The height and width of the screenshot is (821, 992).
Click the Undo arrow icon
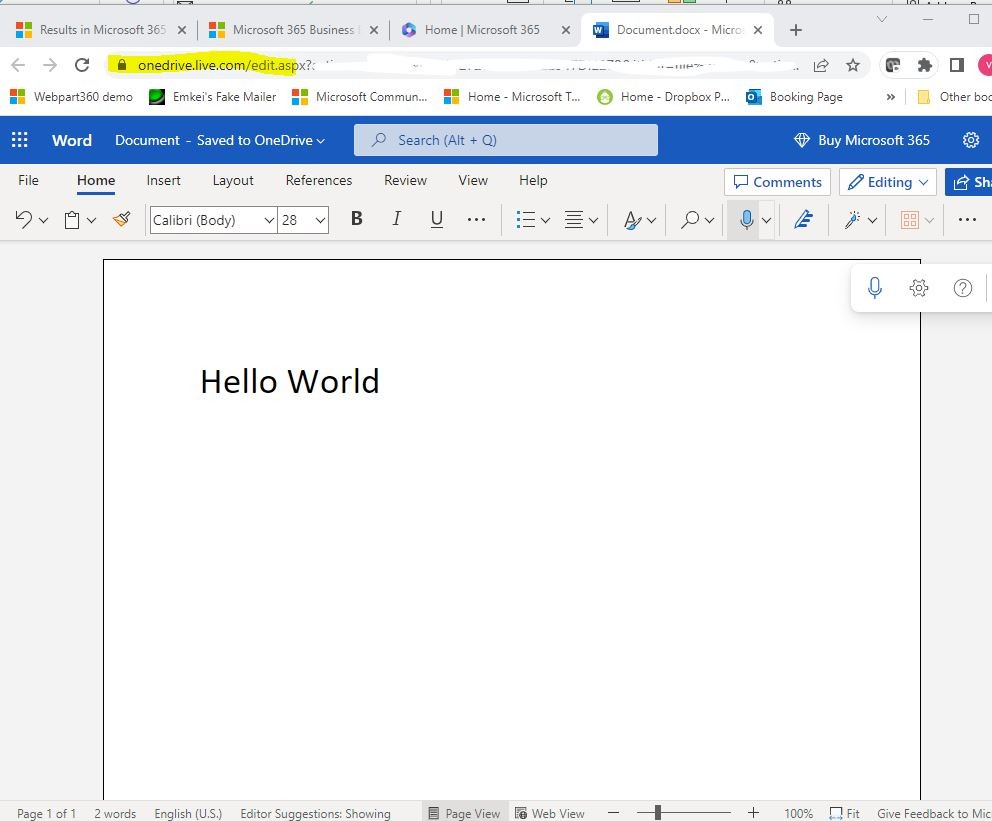pos(24,220)
